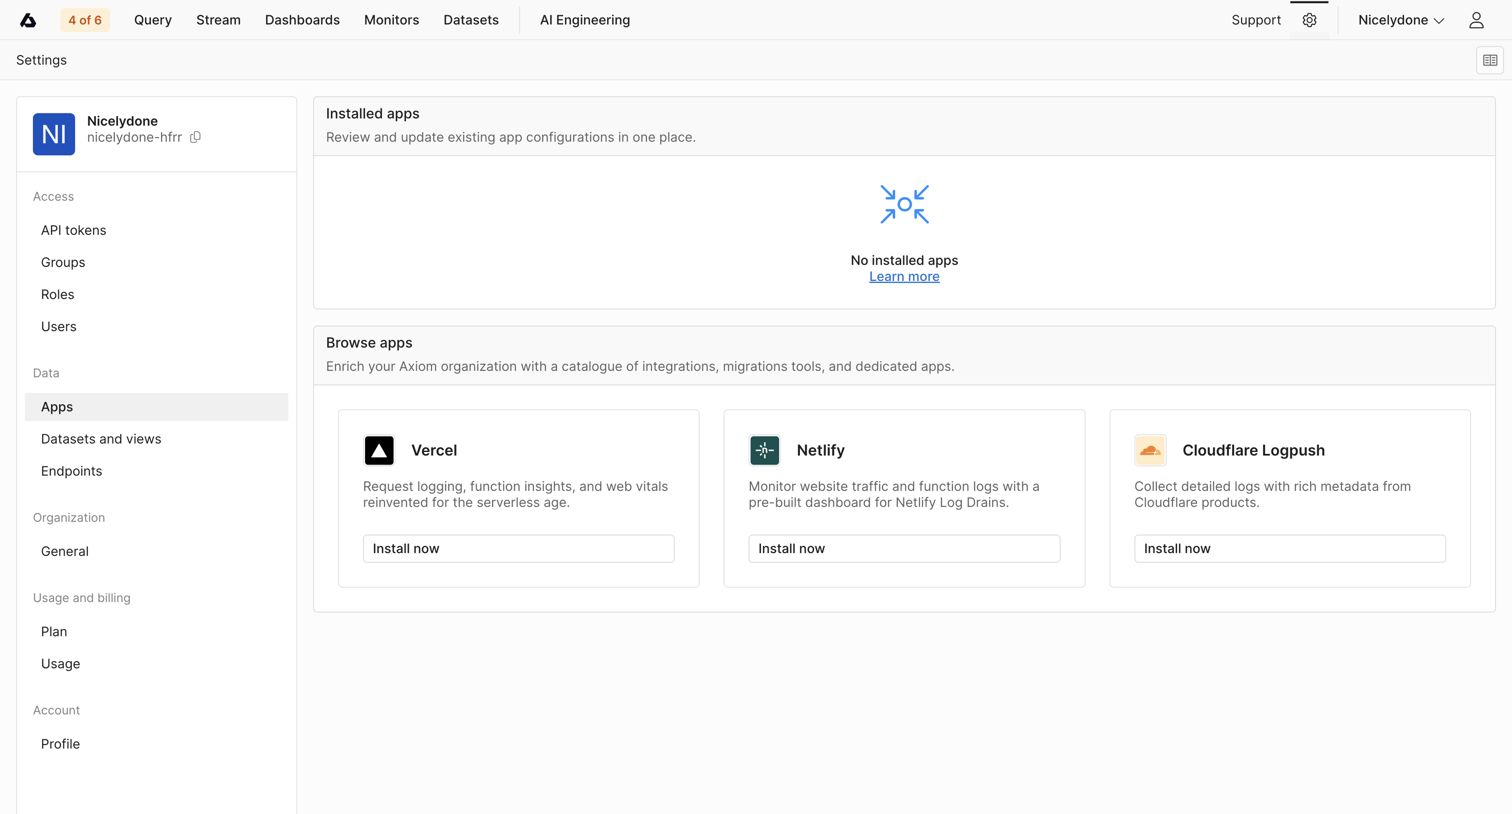Click the No installed apps illustration

click(x=904, y=204)
